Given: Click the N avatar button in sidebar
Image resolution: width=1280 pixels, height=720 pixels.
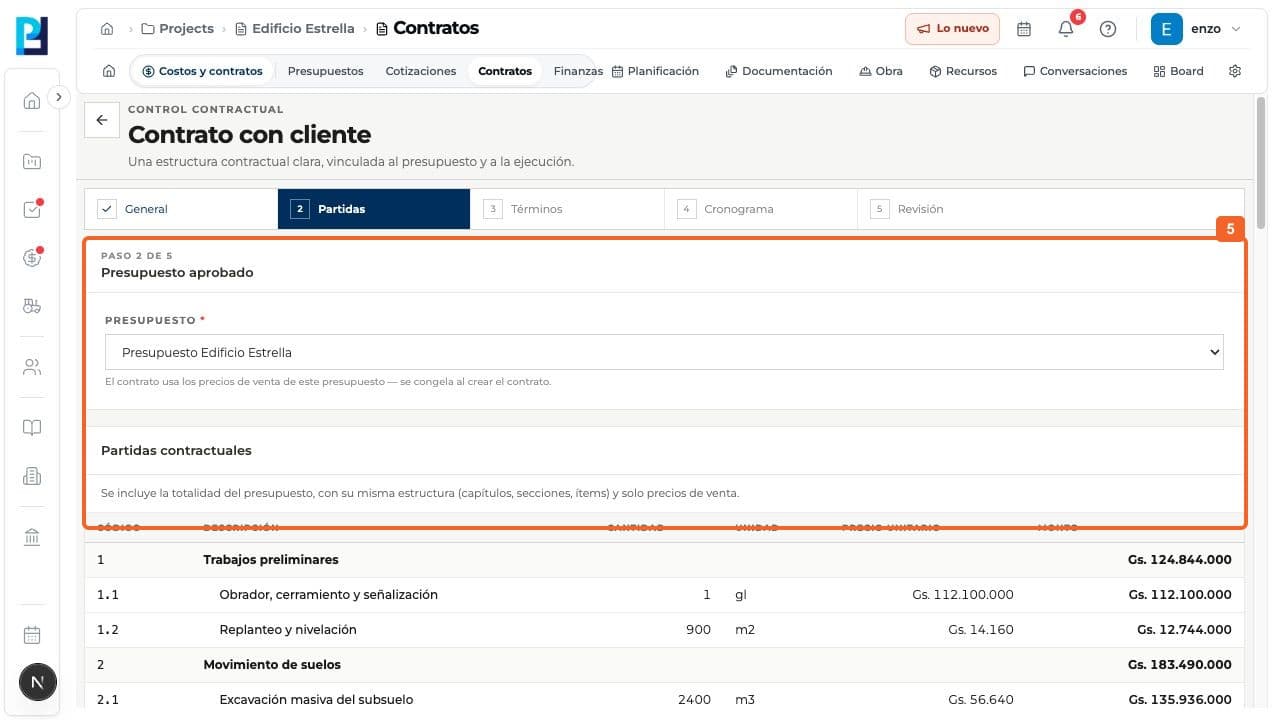Looking at the screenshot, I should (38, 683).
